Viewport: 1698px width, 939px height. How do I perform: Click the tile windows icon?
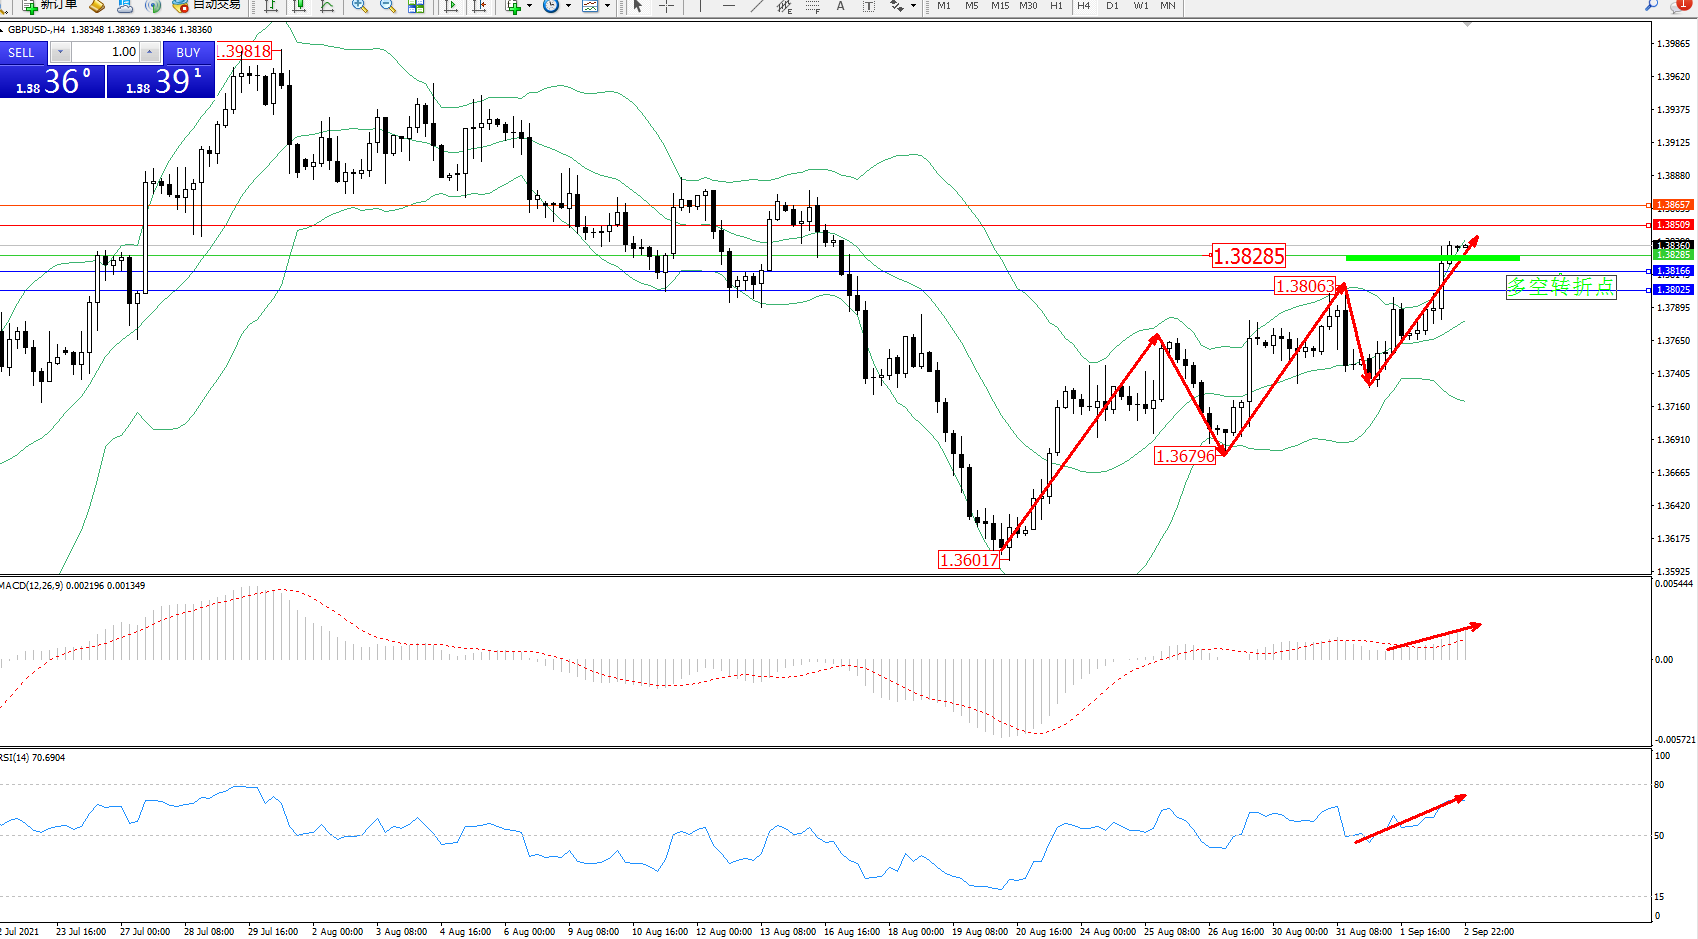click(416, 6)
